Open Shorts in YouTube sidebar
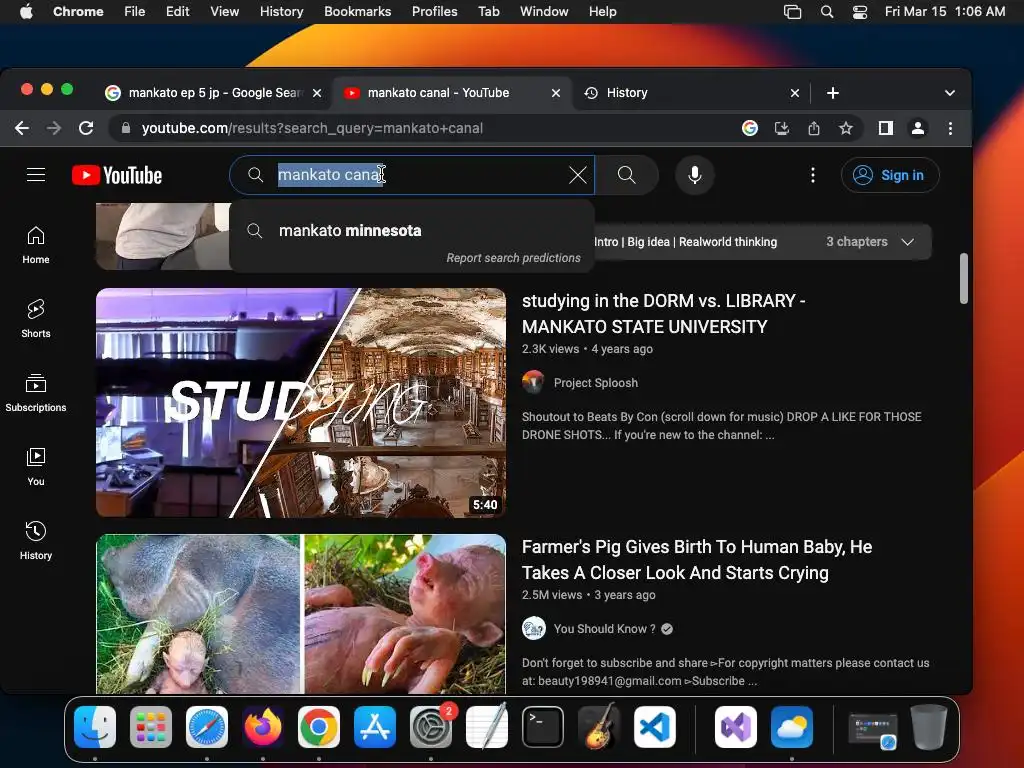The image size is (1024, 768). point(36,319)
